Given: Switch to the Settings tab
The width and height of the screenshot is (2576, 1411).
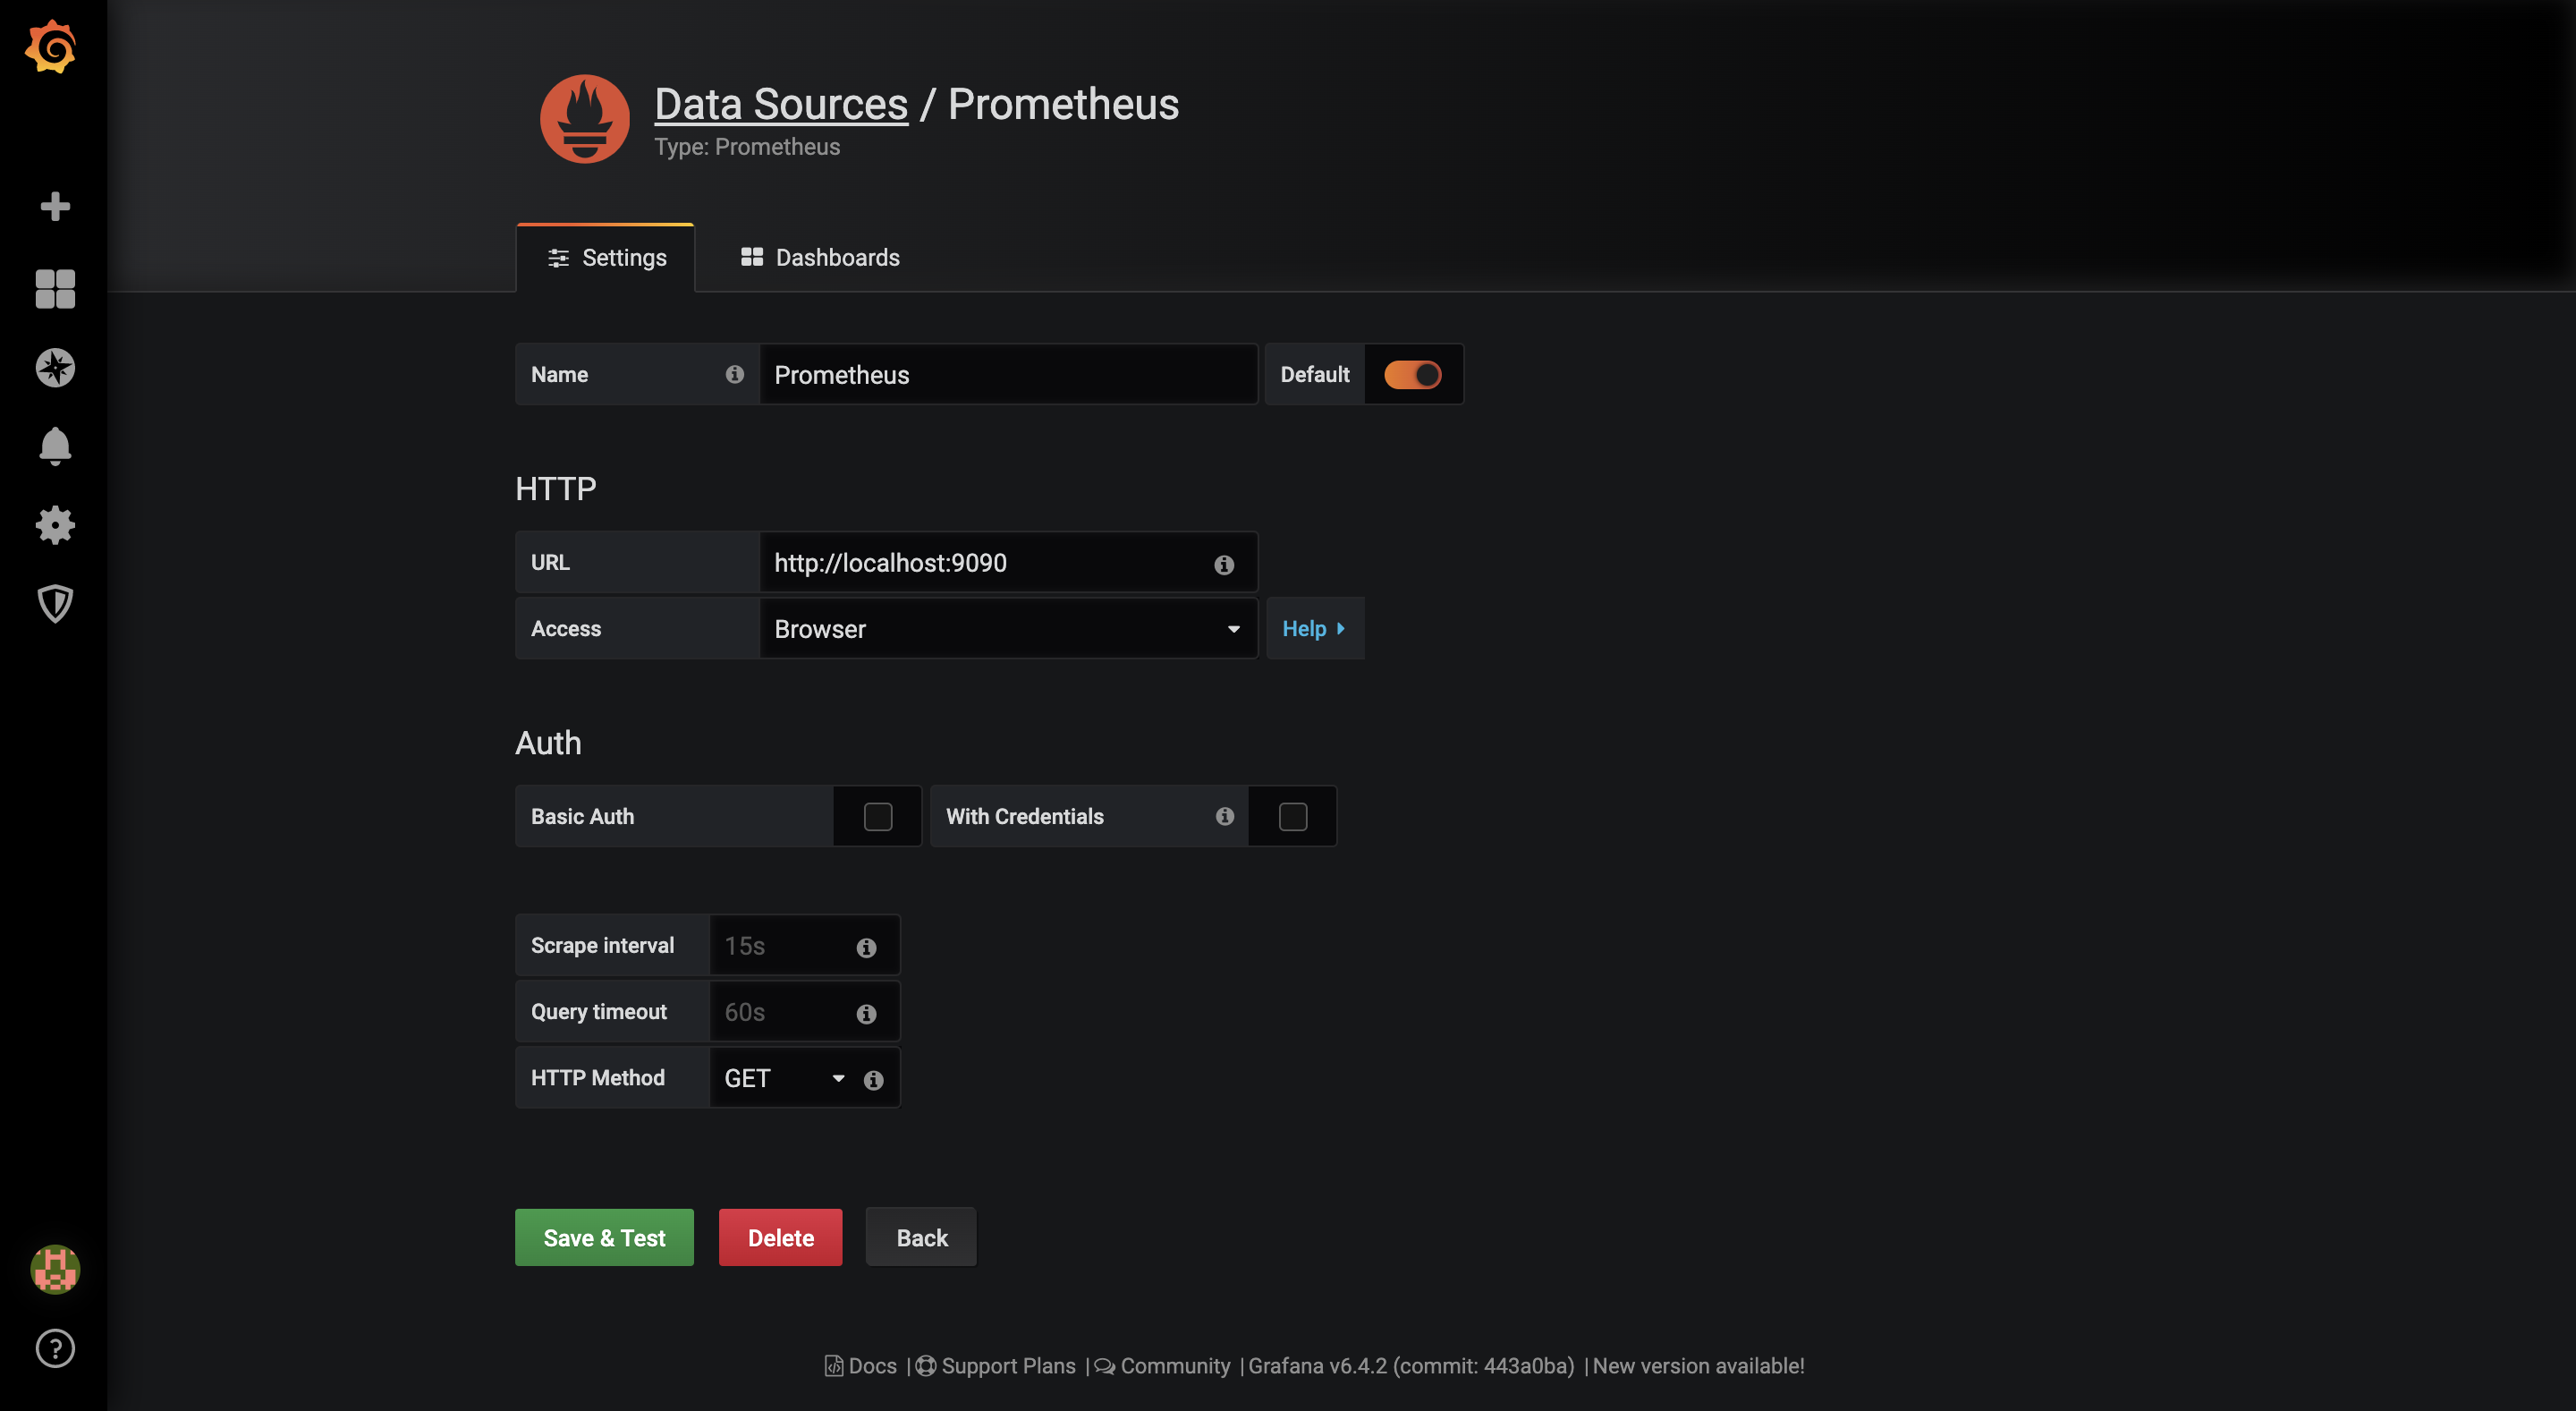Looking at the screenshot, I should click(x=606, y=258).
